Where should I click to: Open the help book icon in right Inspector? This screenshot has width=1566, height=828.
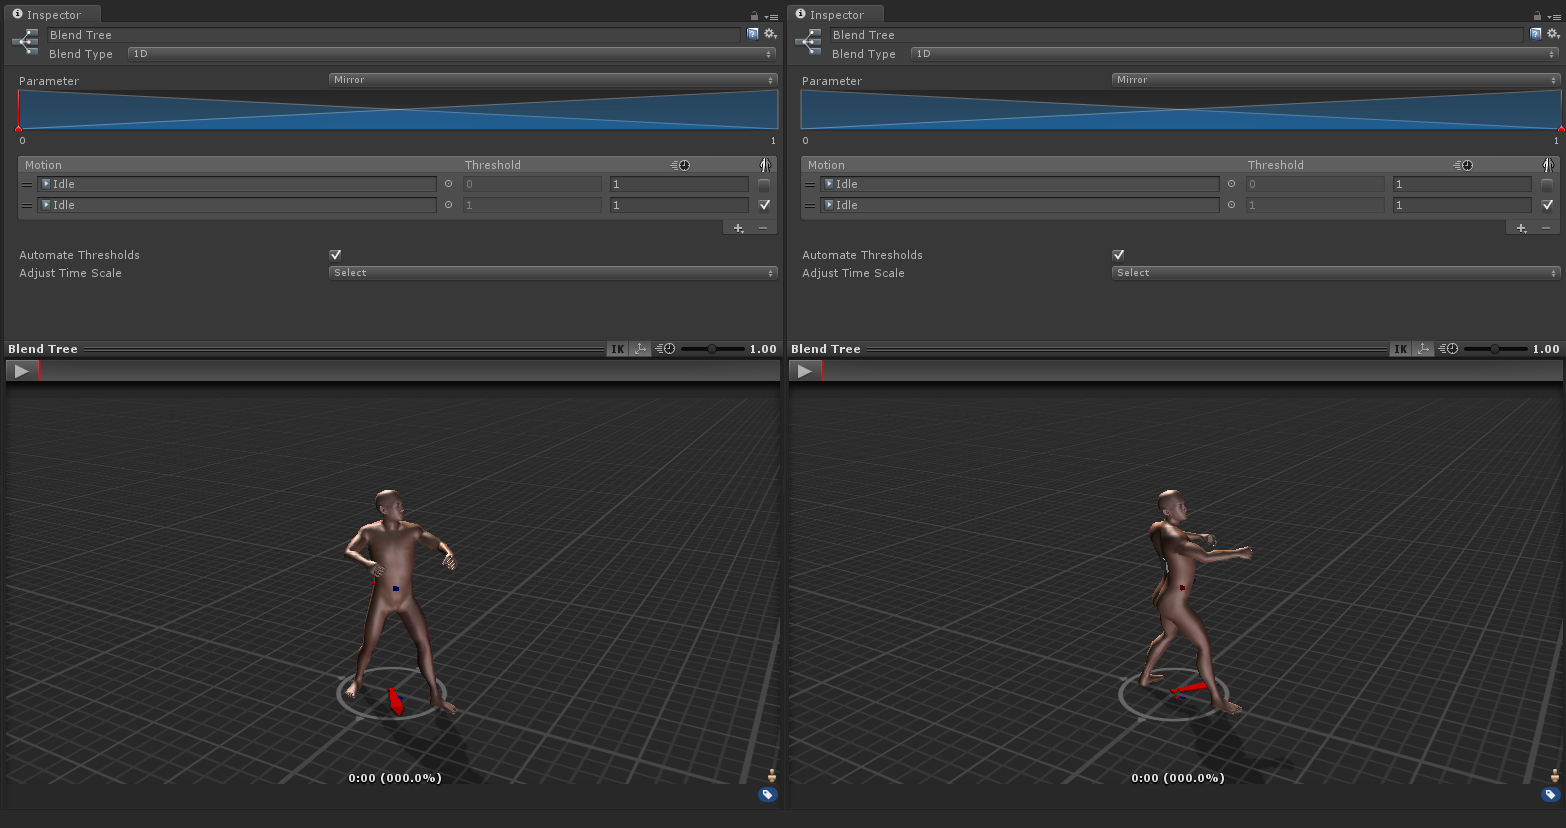click(x=1536, y=34)
